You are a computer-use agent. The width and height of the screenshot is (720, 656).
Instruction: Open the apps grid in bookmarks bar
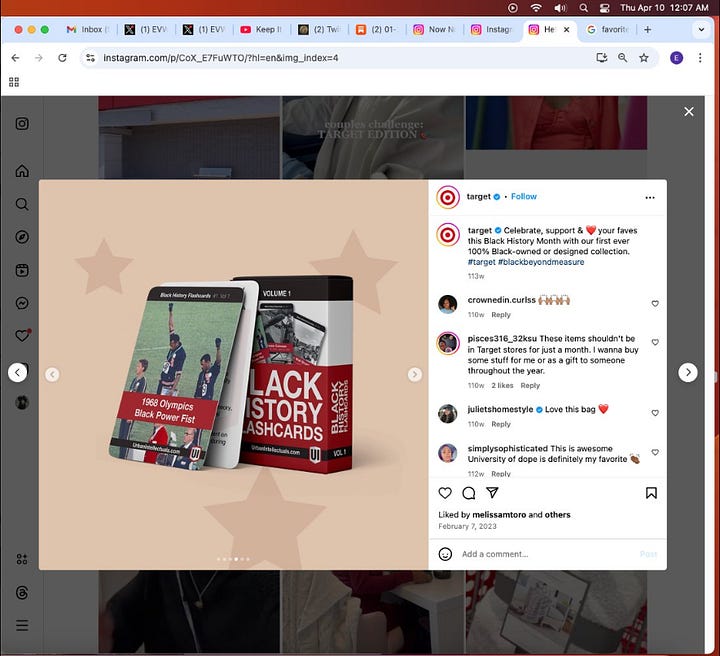[x=14, y=82]
